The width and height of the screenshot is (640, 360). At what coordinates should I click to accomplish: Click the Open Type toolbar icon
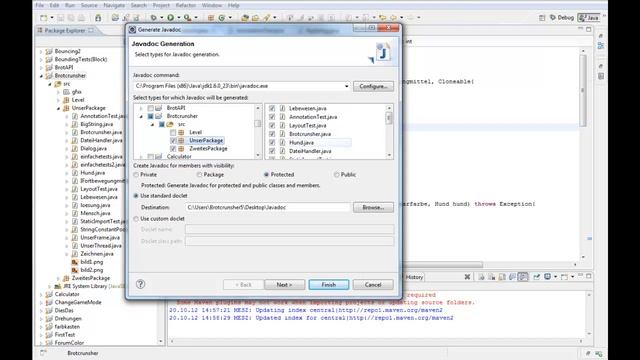coord(245,18)
